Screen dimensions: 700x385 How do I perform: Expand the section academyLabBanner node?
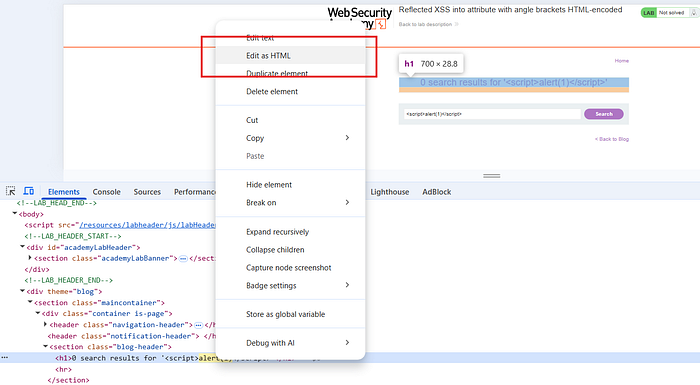(x=30, y=258)
